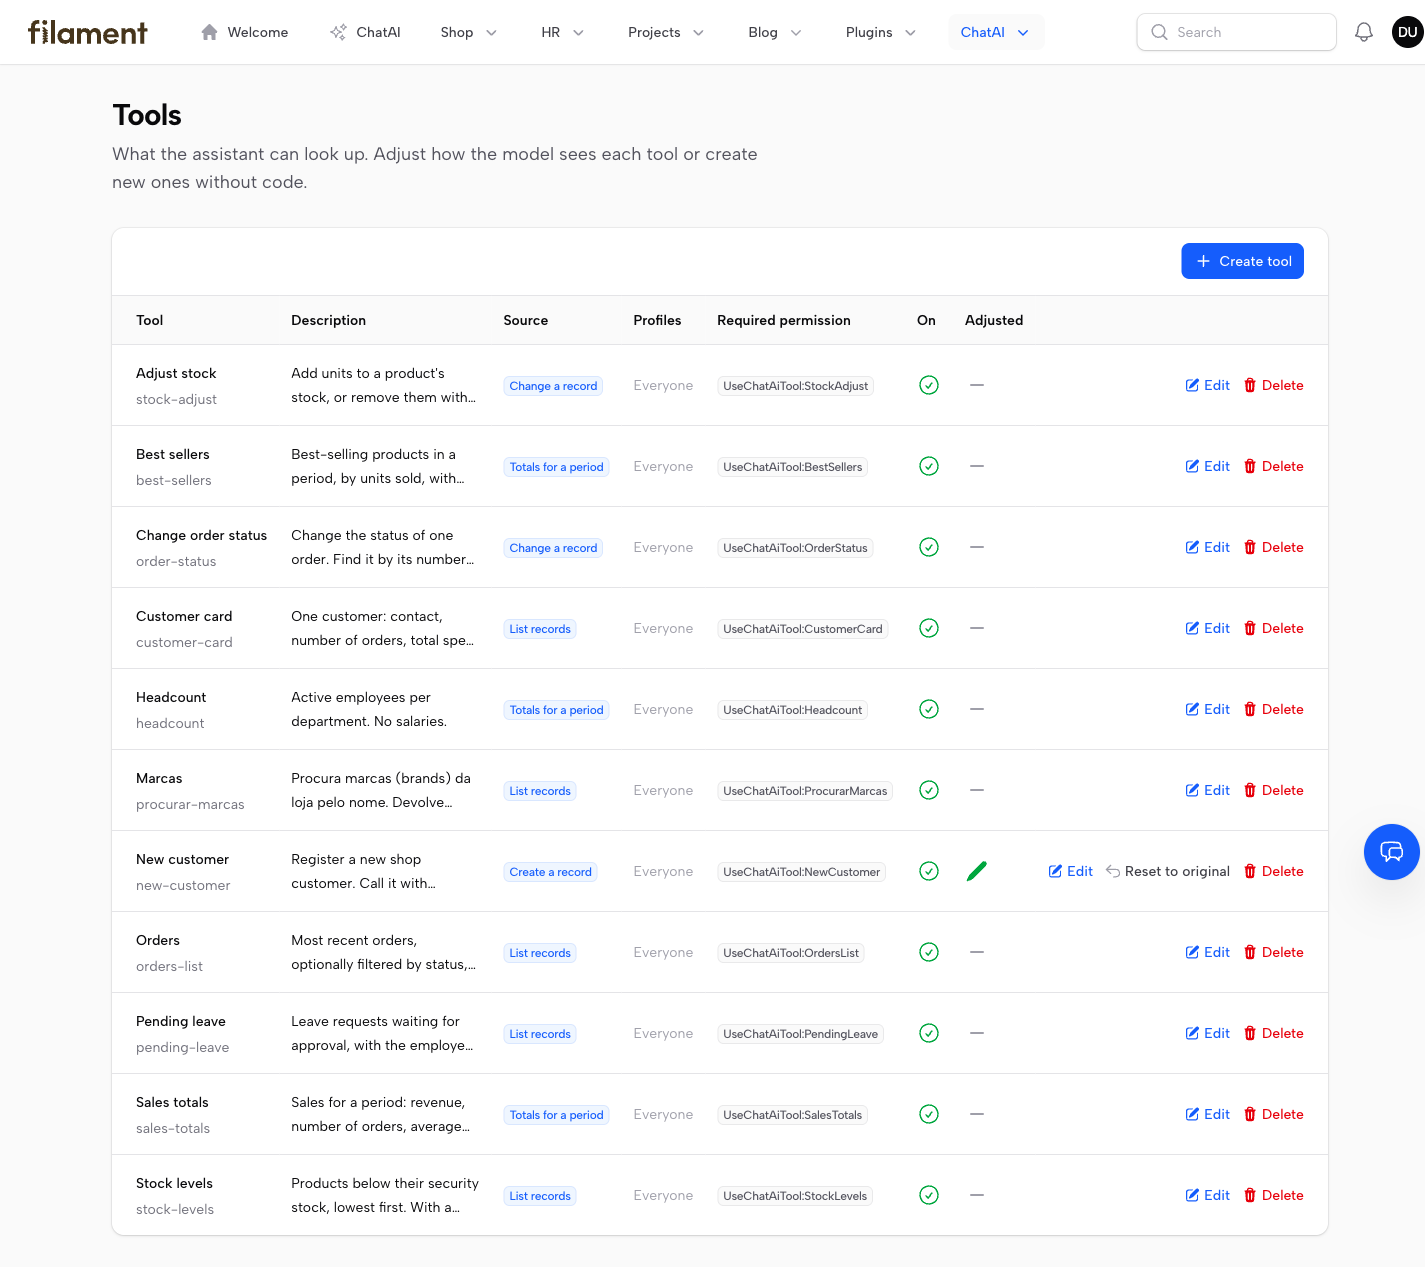
Task: Expand the Plugins navigation dropdown
Action: click(x=881, y=32)
